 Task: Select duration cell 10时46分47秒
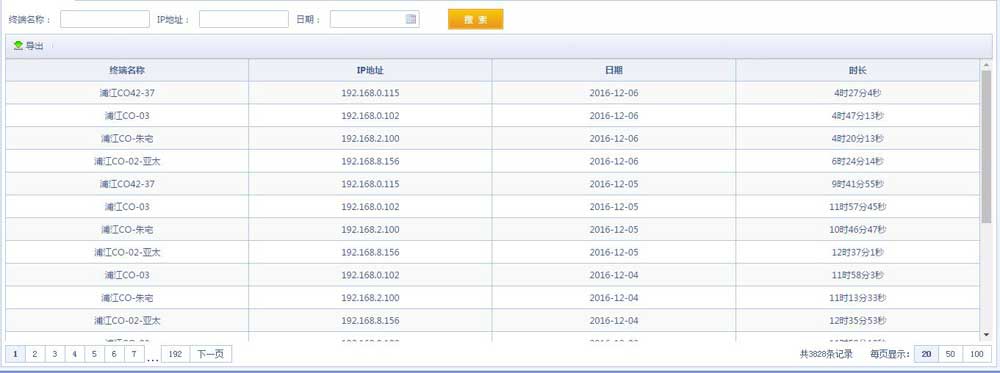pyautogui.click(x=858, y=230)
